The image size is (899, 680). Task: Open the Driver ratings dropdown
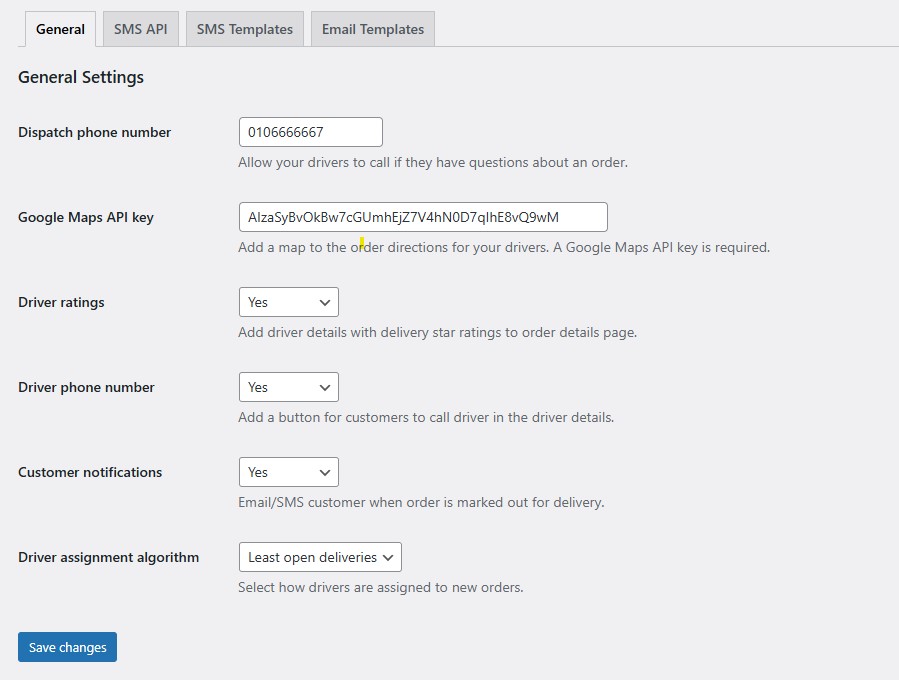click(288, 301)
